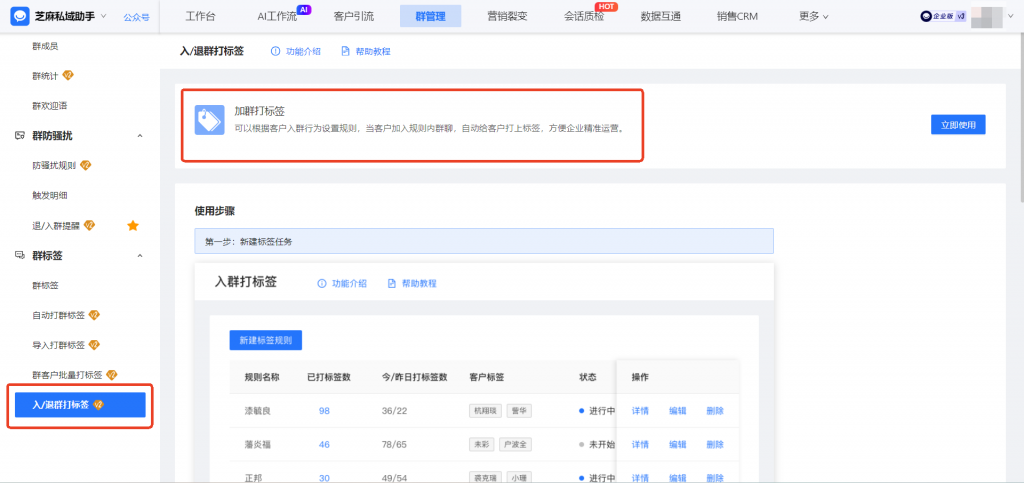Open the user avatar dropdown arrow
1024x483 pixels.
1011,17
